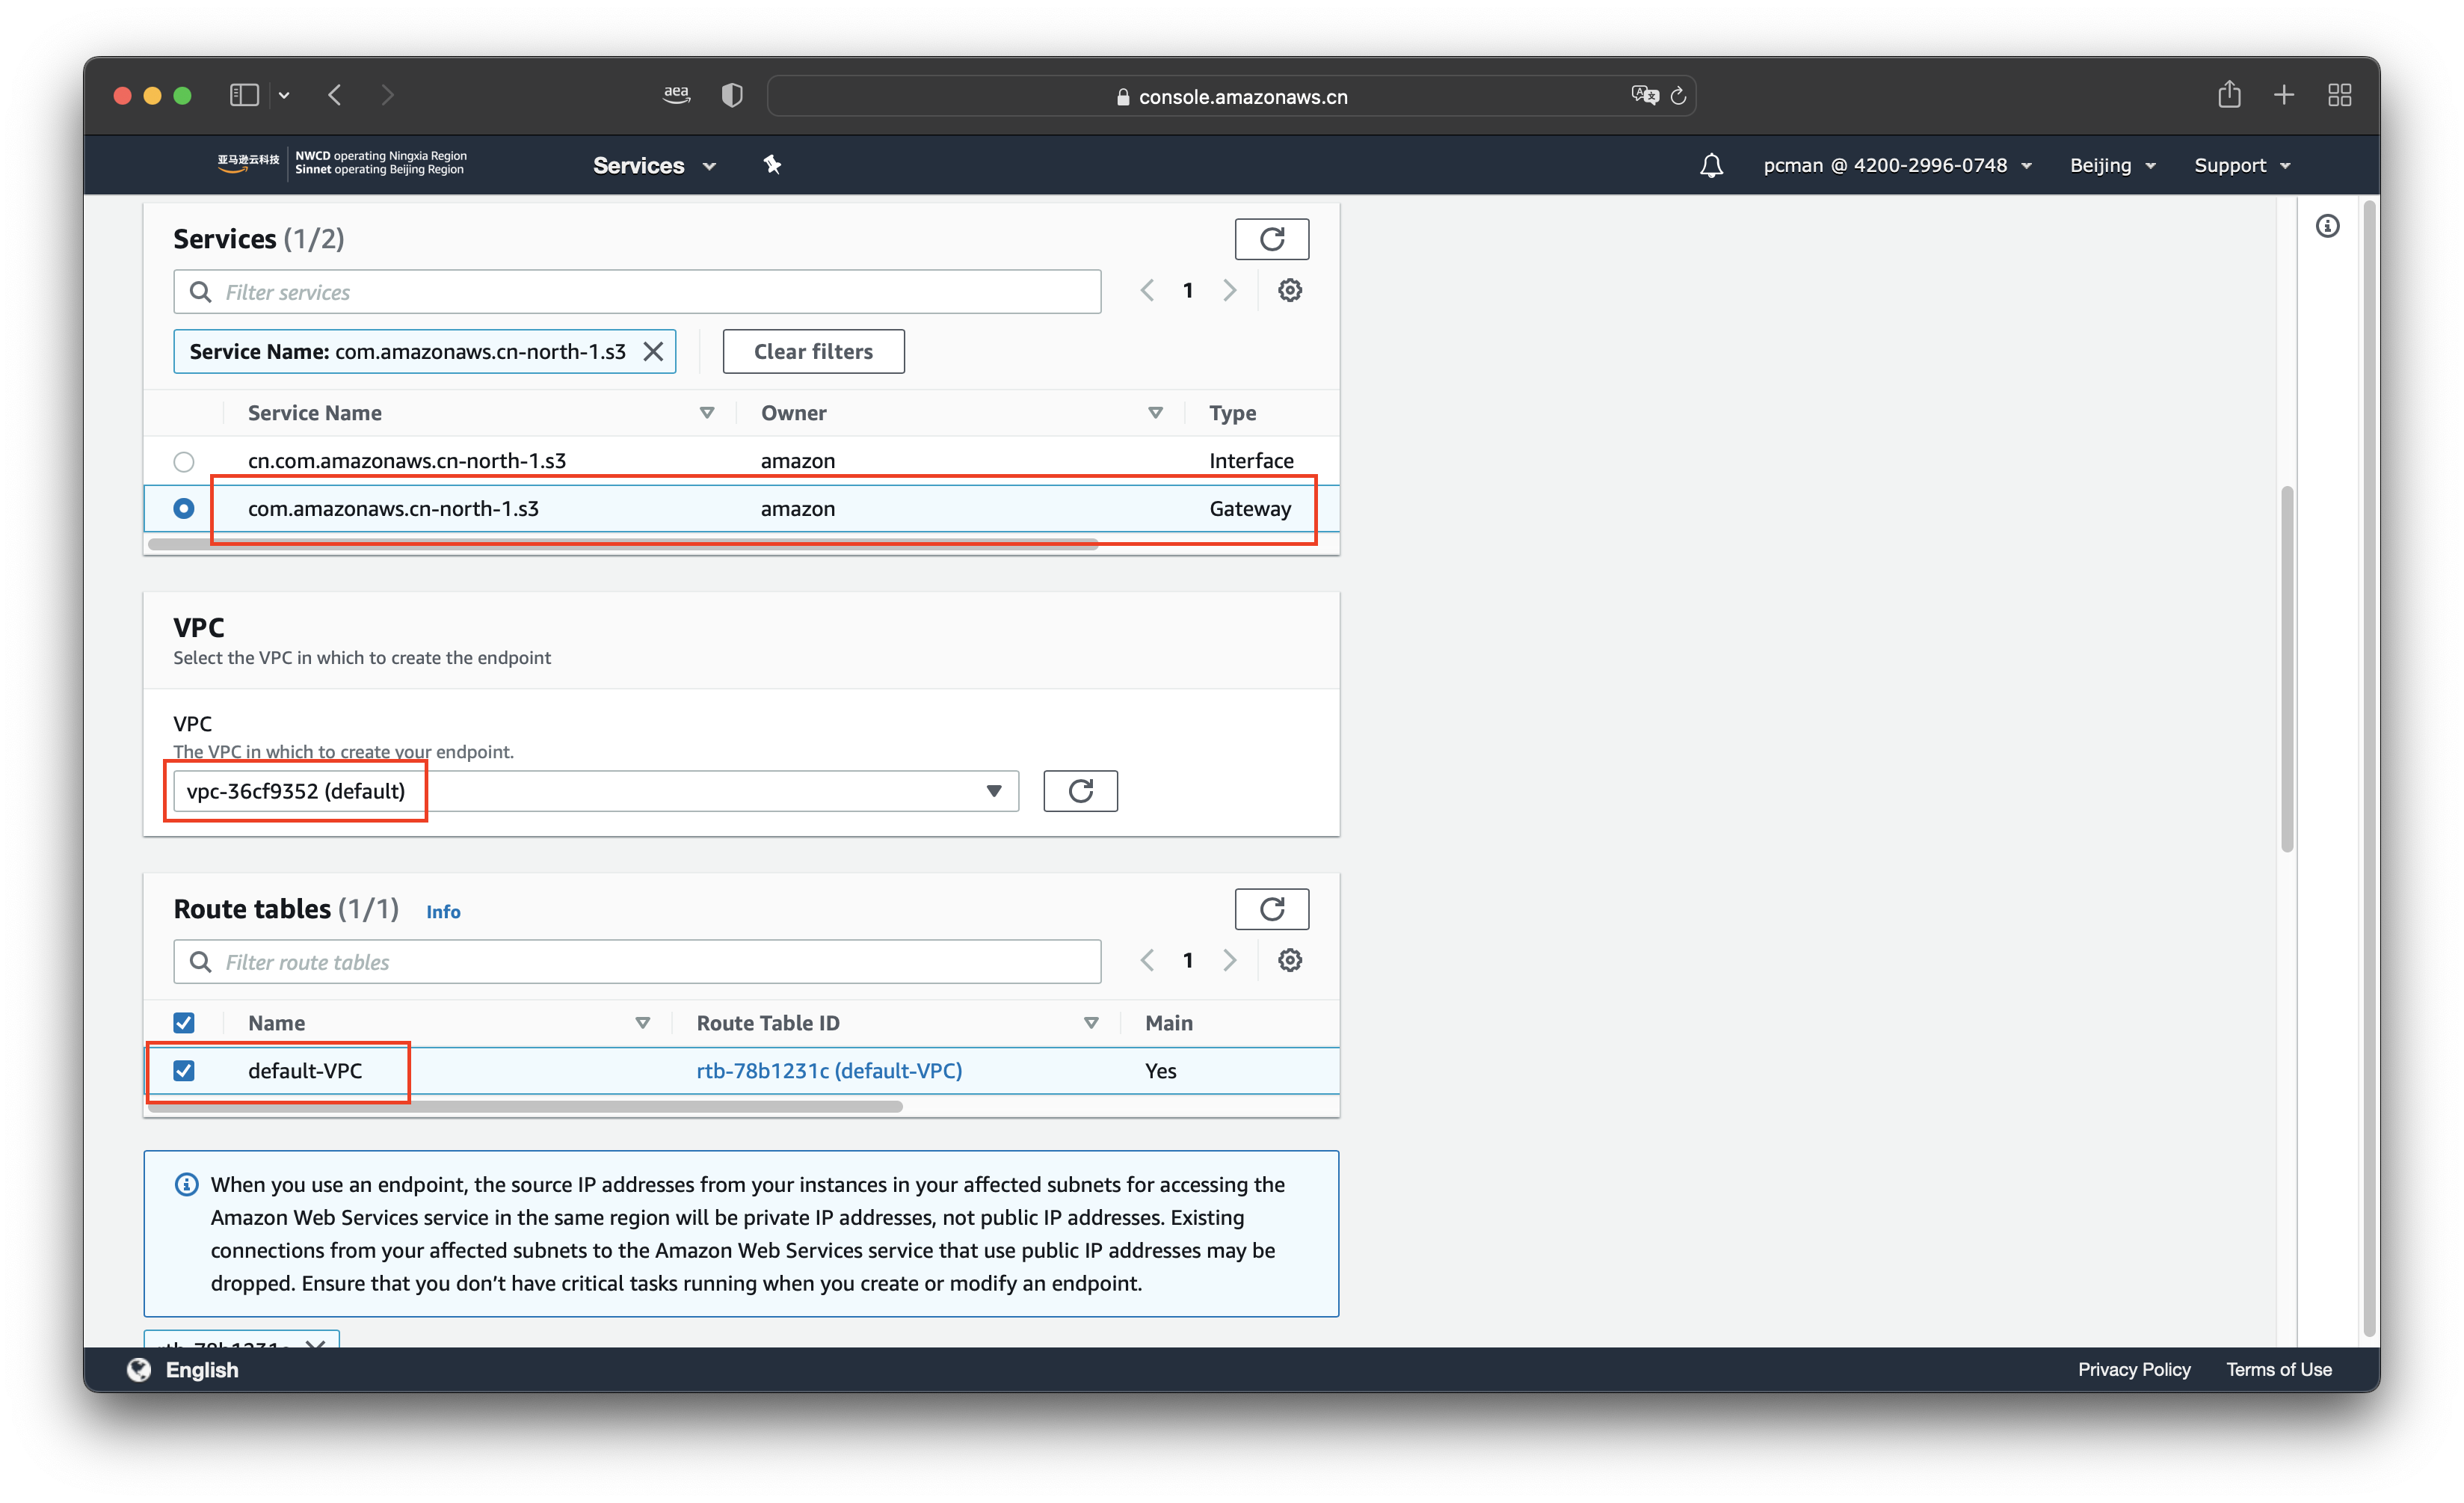Go to previous Services page
Image resolution: width=2464 pixels, height=1503 pixels.
coord(1147,290)
